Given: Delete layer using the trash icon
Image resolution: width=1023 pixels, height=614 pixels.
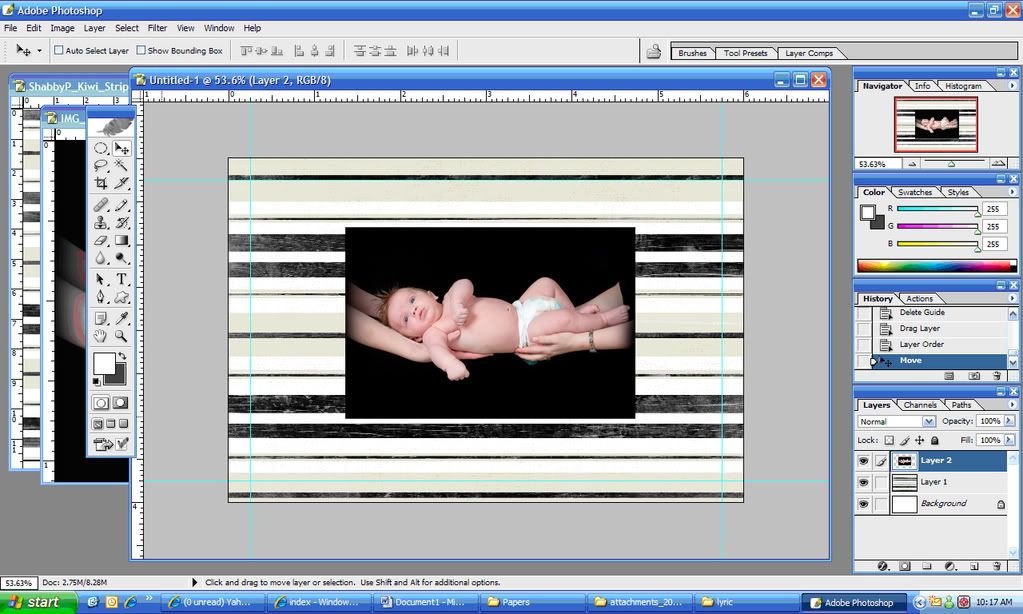Looking at the screenshot, I should [x=996, y=566].
